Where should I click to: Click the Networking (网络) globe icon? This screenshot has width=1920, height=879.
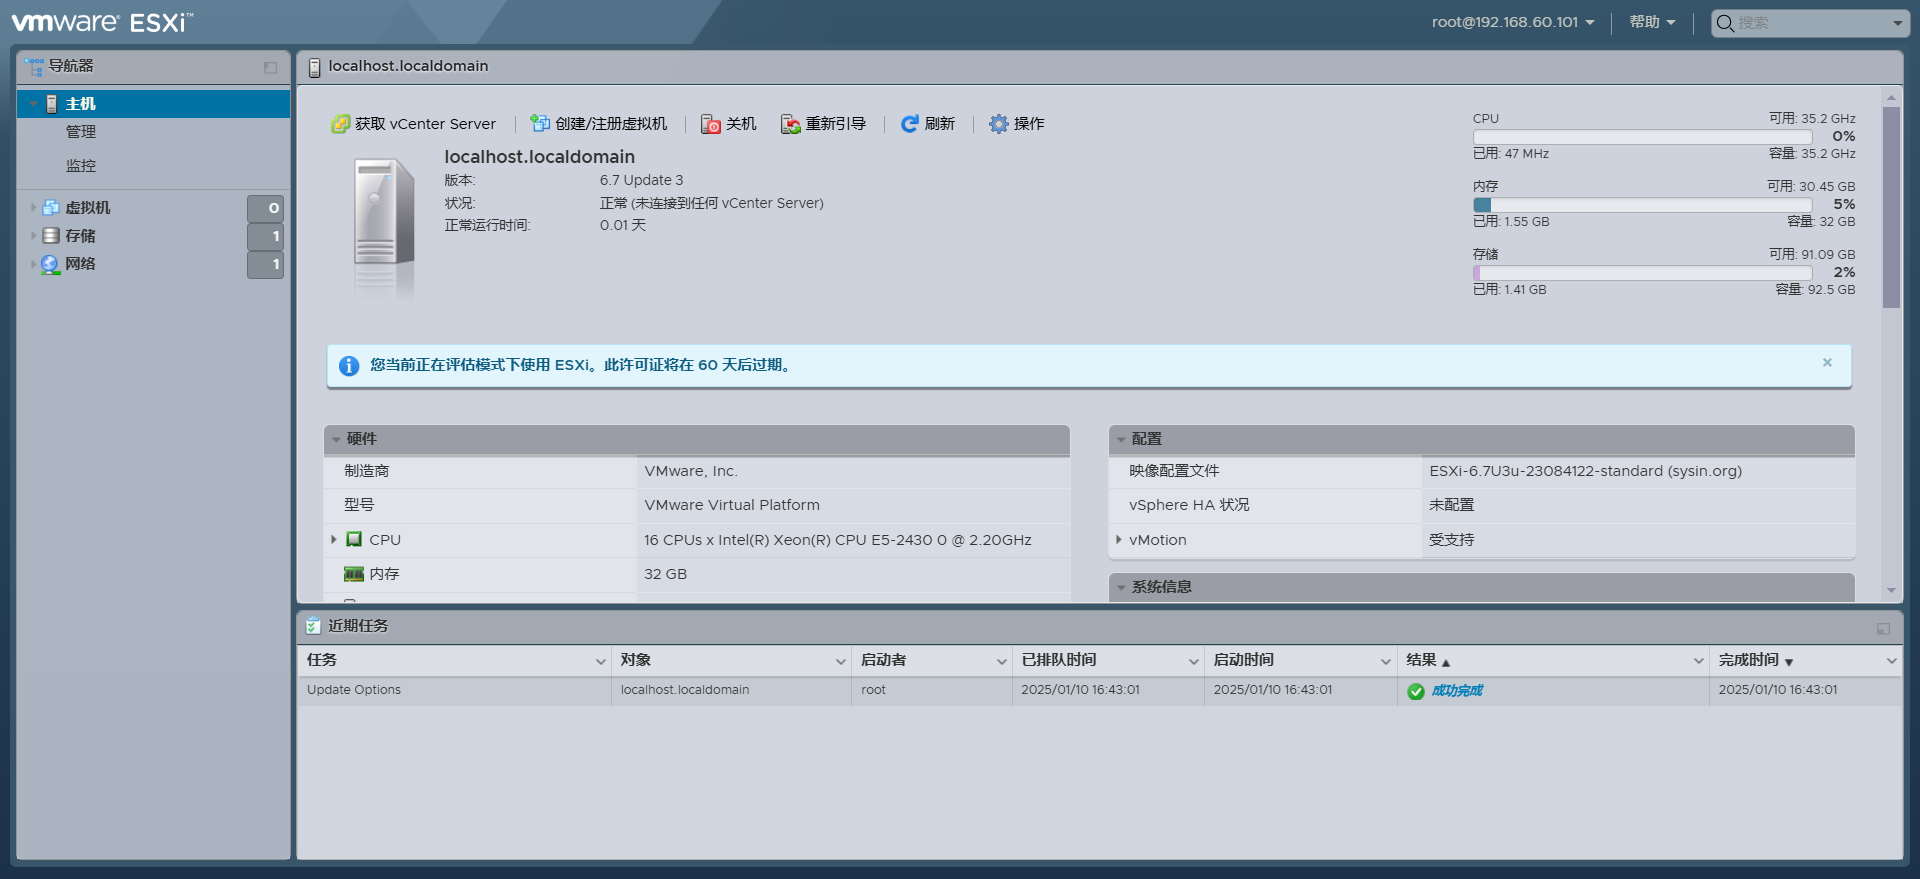[x=50, y=264]
